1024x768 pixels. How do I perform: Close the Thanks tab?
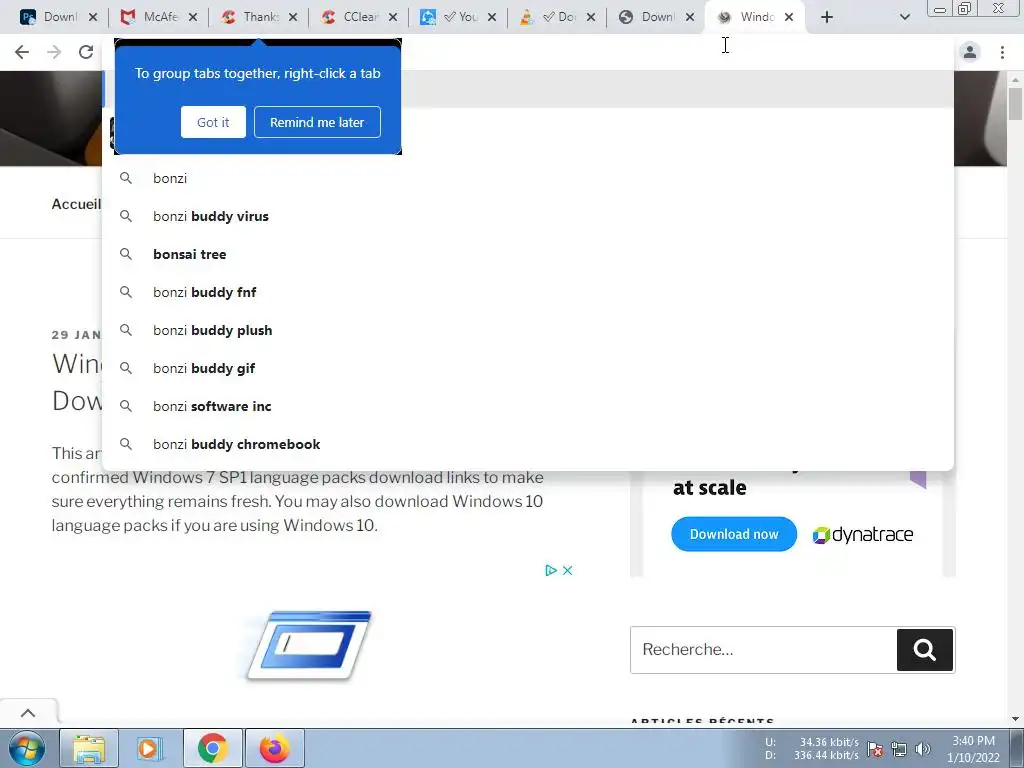[x=293, y=18]
